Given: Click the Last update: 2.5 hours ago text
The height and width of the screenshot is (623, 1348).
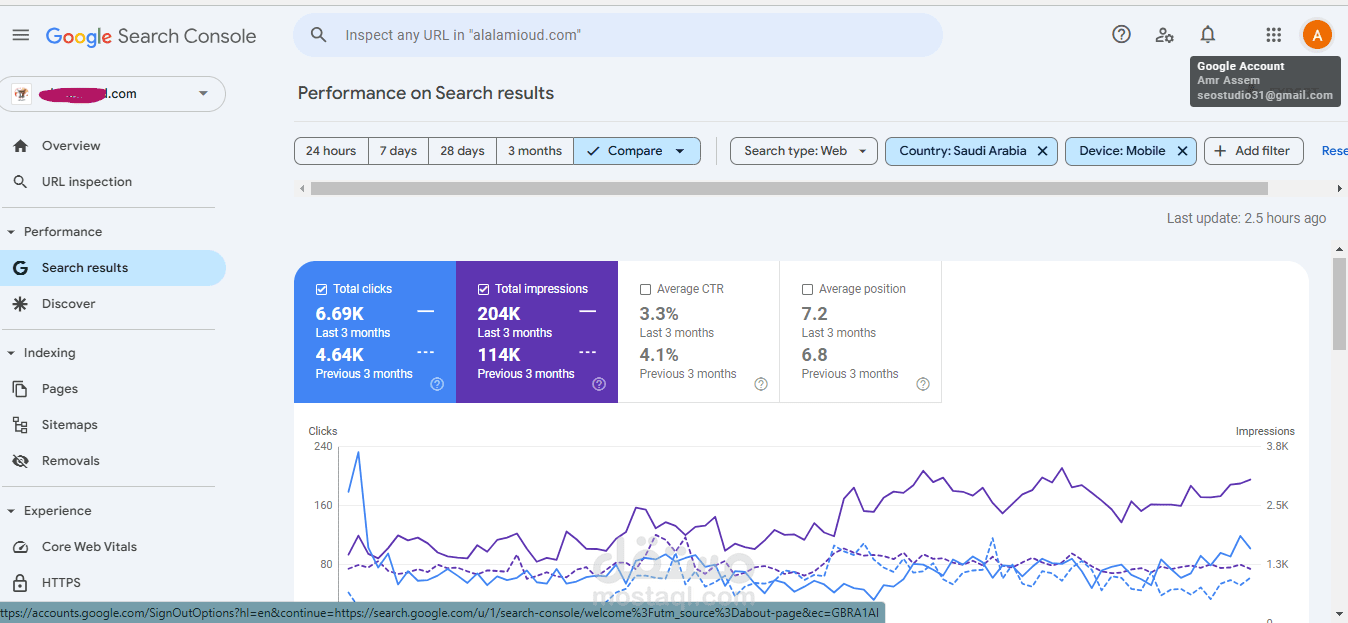Looking at the screenshot, I should (1246, 218).
